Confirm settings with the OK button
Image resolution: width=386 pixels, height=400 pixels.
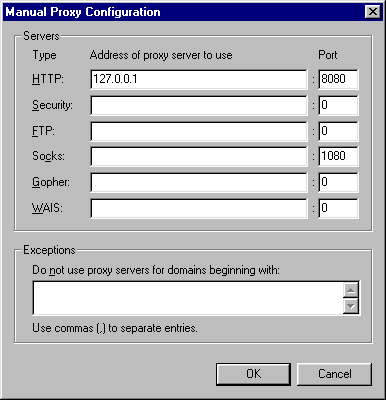pyautogui.click(x=253, y=374)
